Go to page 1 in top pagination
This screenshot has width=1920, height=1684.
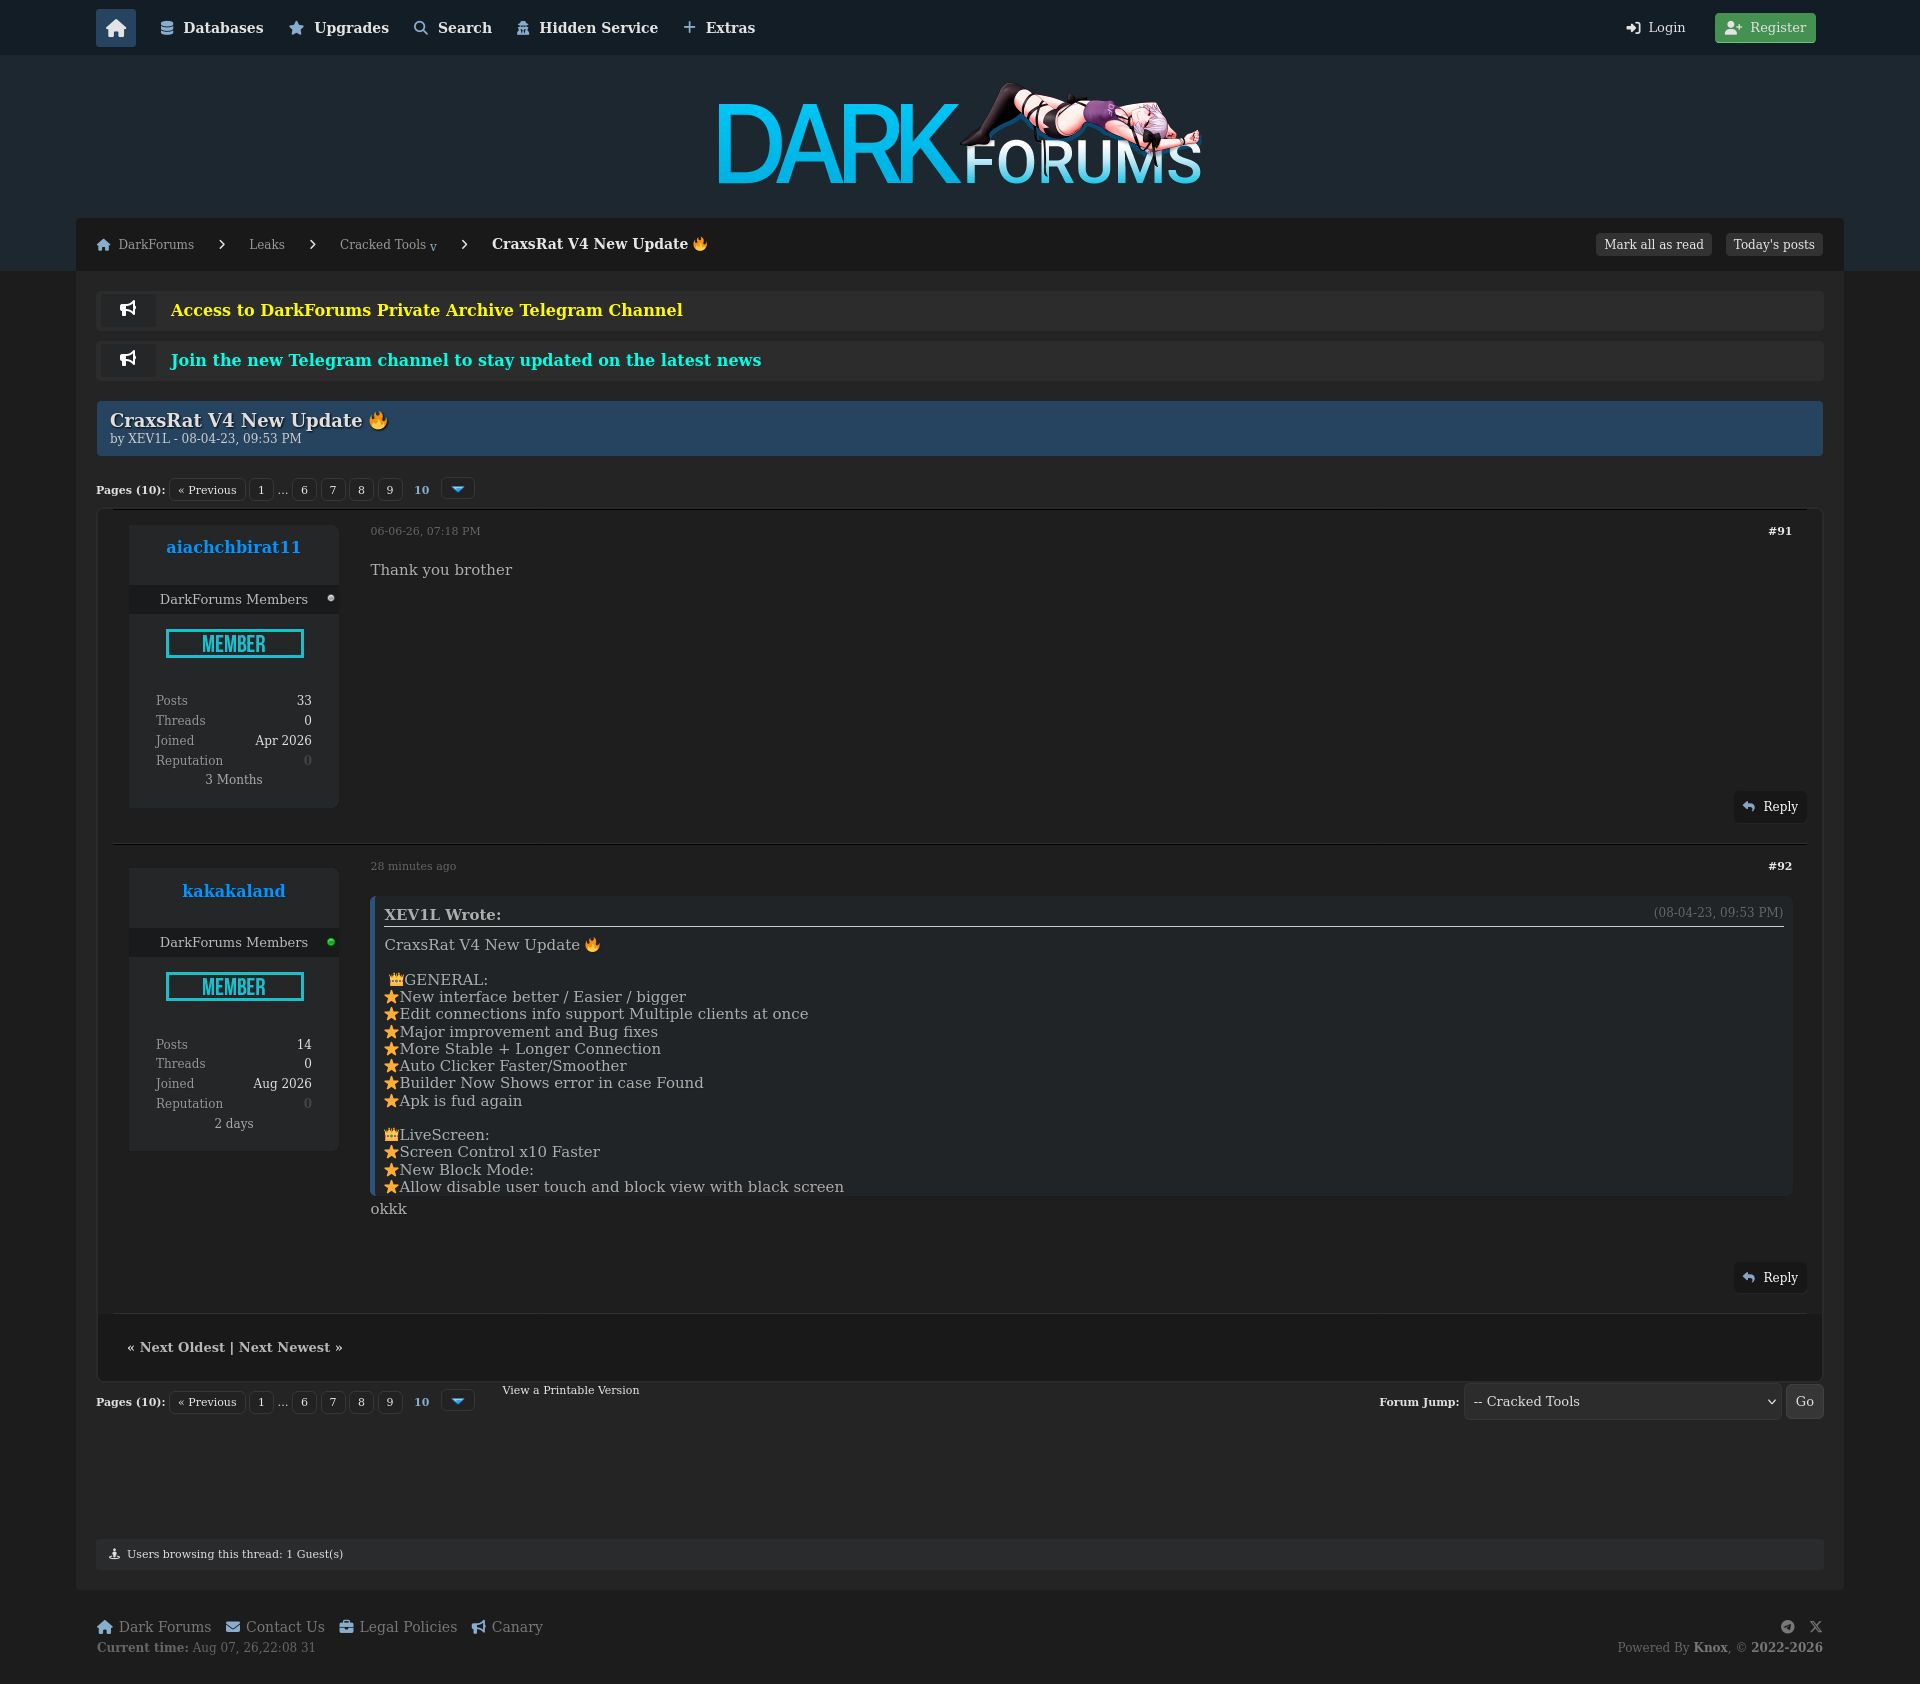pyautogui.click(x=261, y=490)
